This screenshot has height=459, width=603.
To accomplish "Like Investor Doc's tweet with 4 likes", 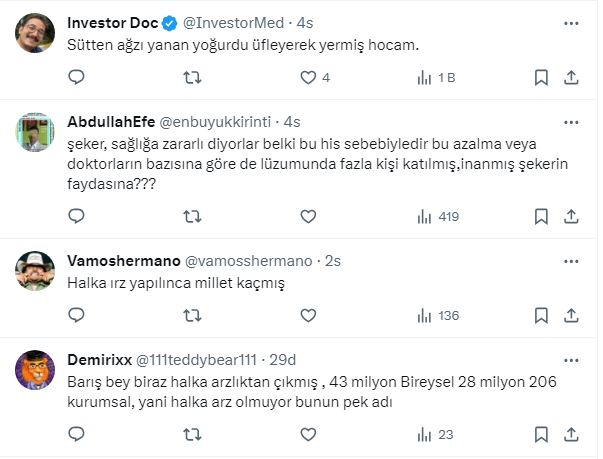I will [308, 77].
